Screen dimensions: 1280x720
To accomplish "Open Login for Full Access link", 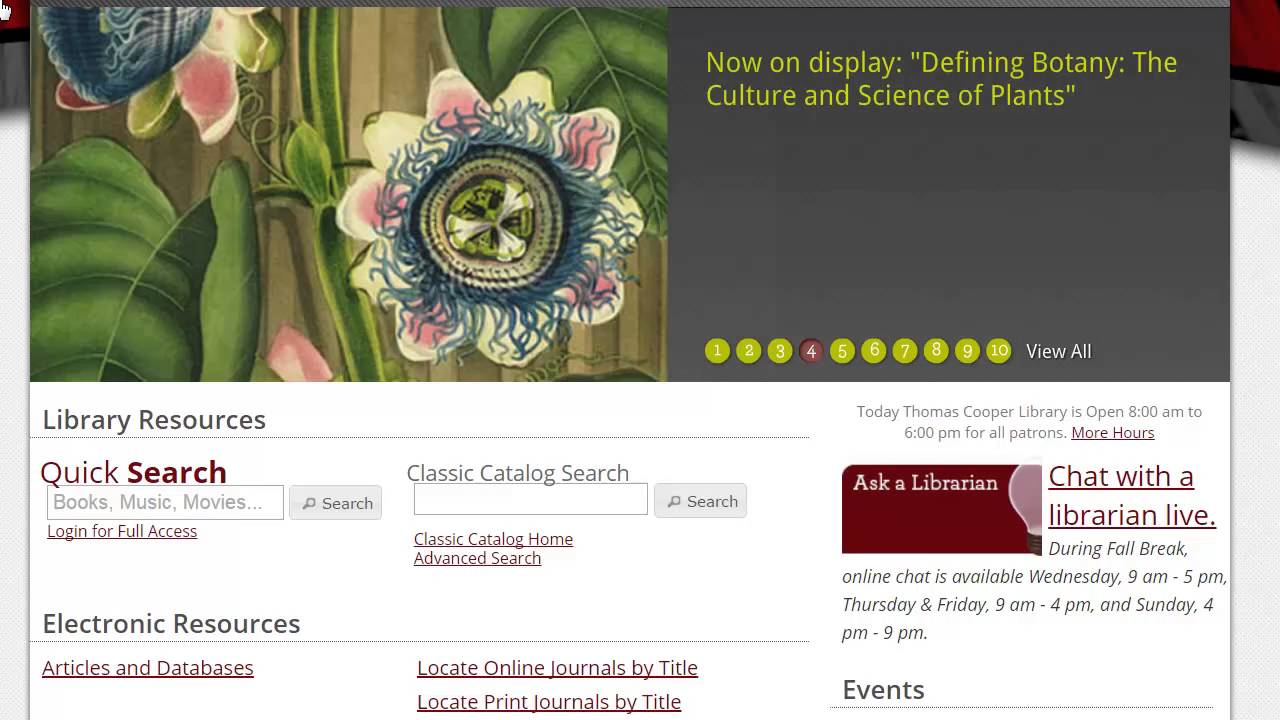I will point(122,531).
